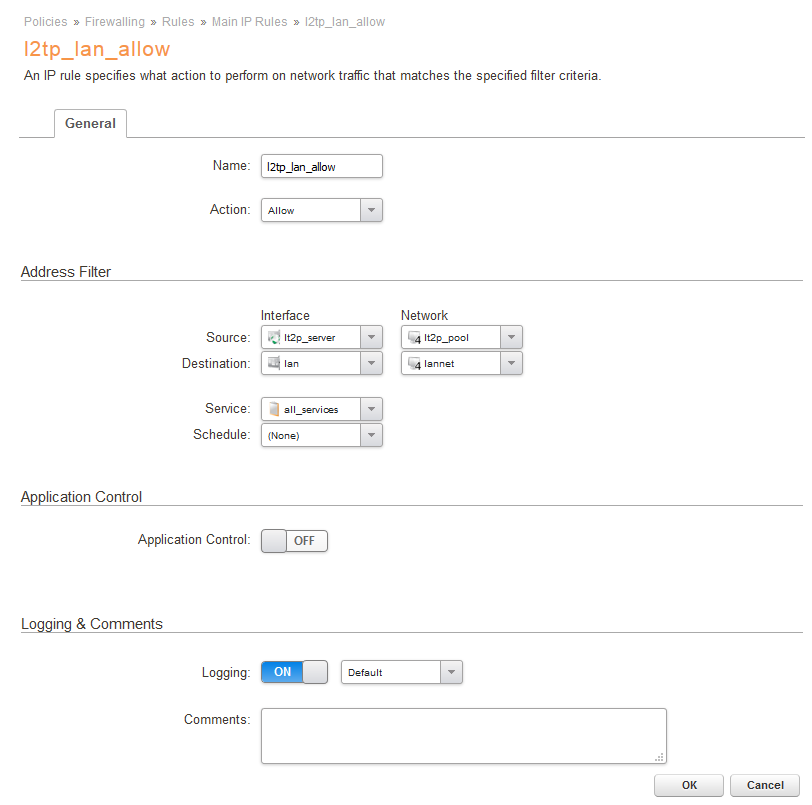Screen dimensions: 812x805
Task: Click the orange l2tp_lan_allow page title
Action: pos(97,49)
